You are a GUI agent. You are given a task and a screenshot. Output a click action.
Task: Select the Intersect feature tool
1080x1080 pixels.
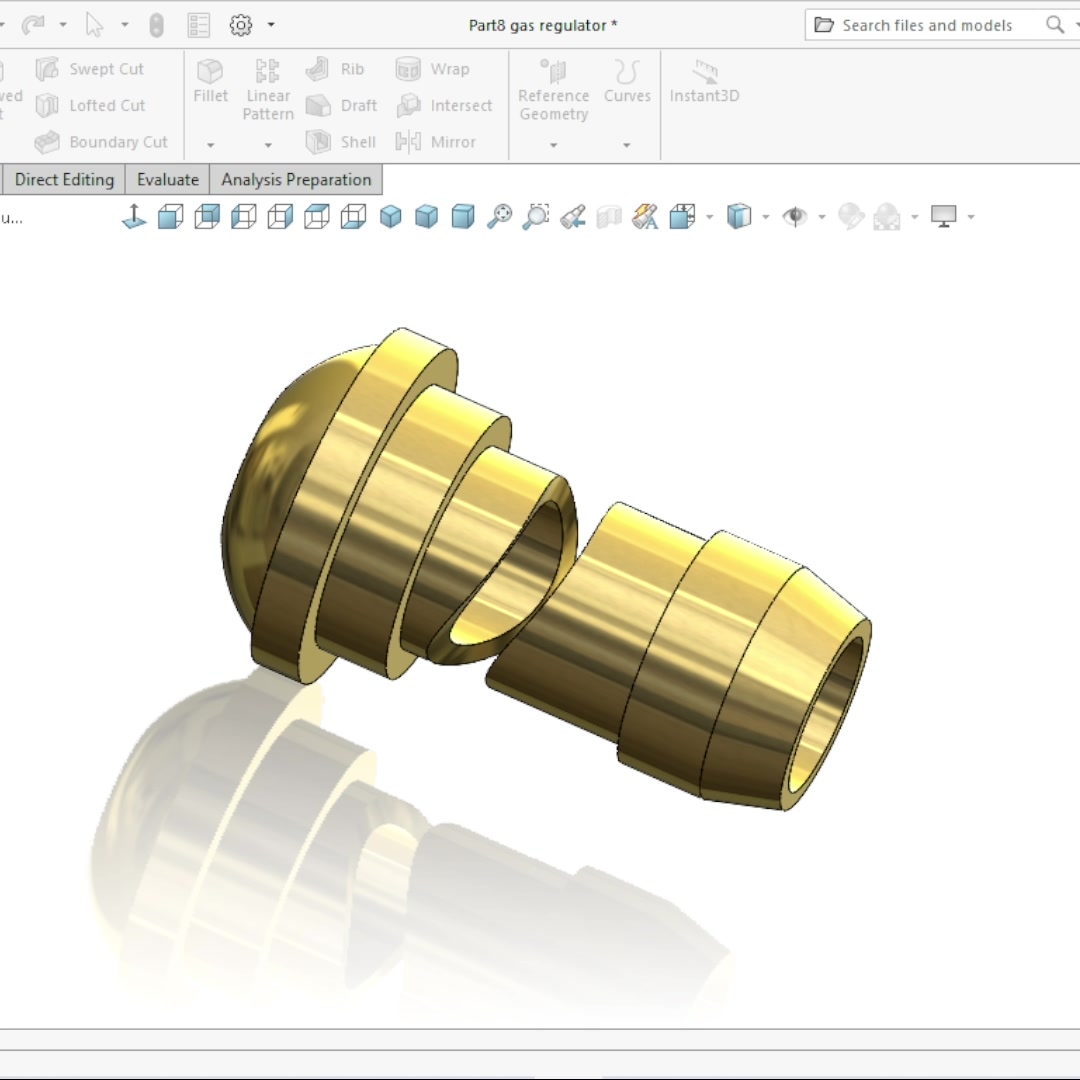444,105
